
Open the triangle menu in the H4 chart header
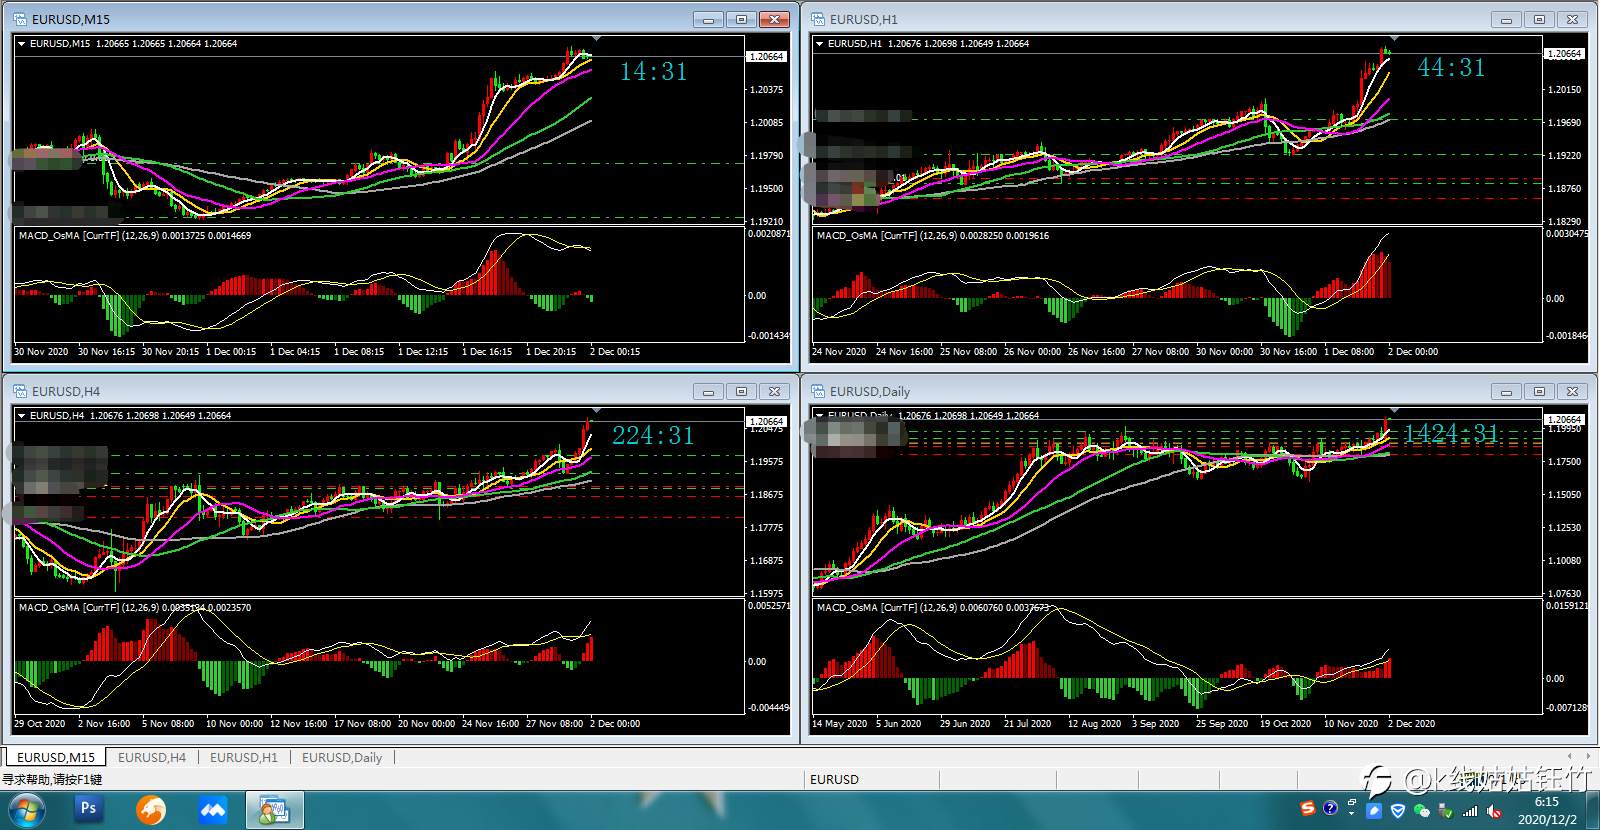point(22,416)
